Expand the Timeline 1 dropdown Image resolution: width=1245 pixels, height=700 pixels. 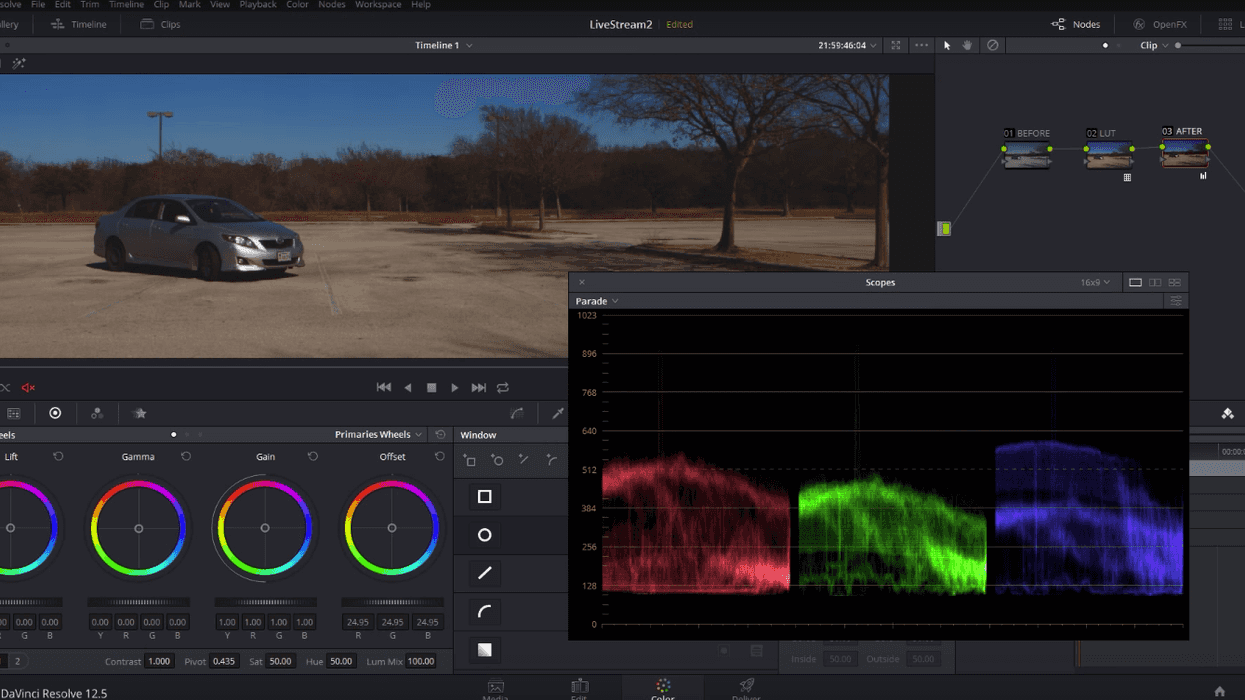[x=444, y=45]
